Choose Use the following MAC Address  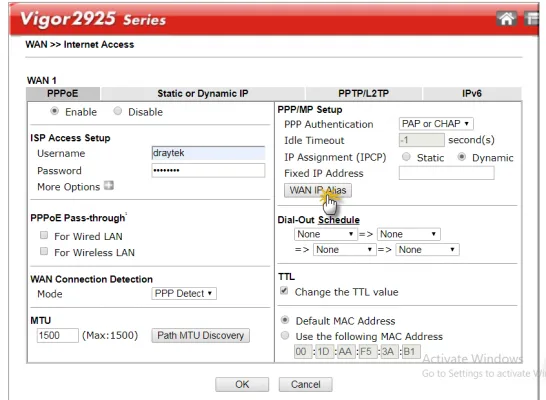pos(285,336)
